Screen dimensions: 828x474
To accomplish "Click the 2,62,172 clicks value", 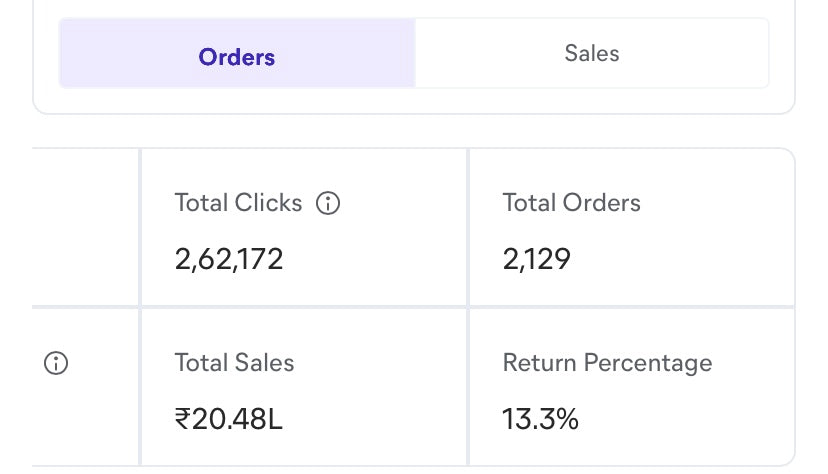I will point(229,260).
